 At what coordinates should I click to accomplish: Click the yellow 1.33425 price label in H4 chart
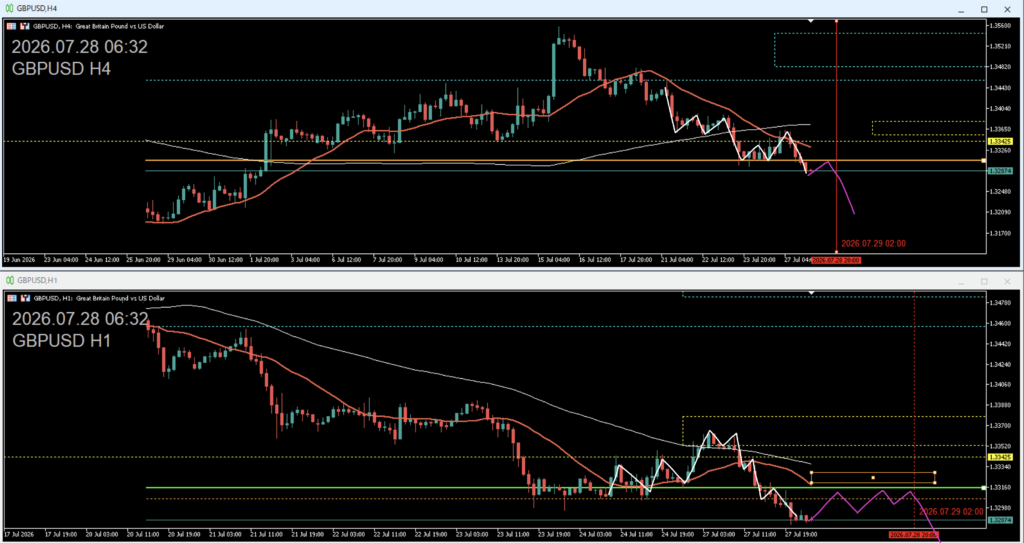pyautogui.click(x=1000, y=141)
